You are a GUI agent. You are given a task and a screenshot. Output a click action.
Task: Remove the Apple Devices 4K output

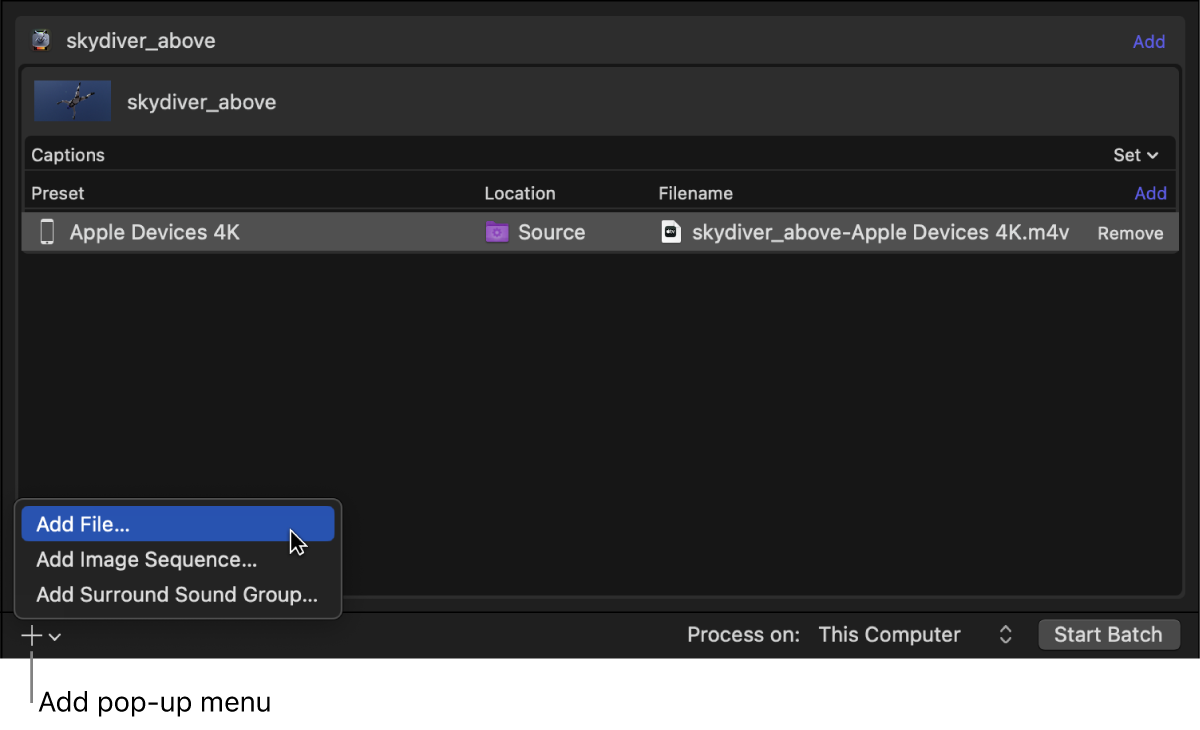[1130, 232]
